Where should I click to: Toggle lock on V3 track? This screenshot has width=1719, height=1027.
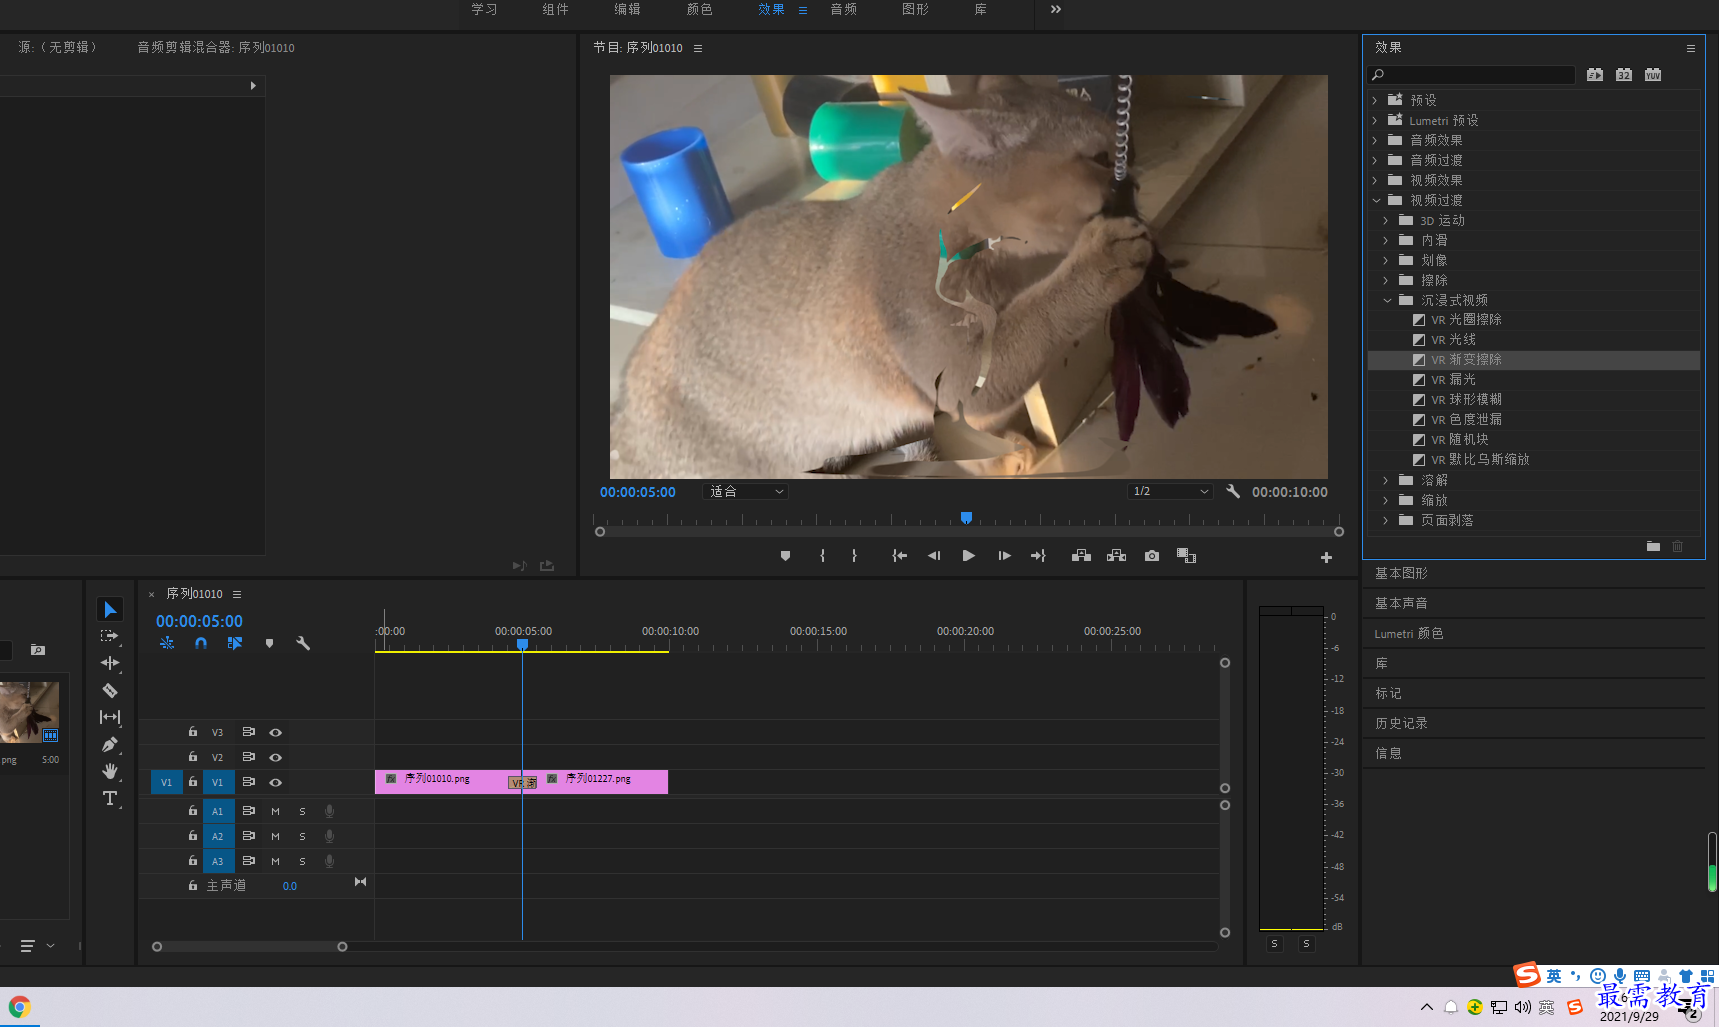tap(193, 732)
